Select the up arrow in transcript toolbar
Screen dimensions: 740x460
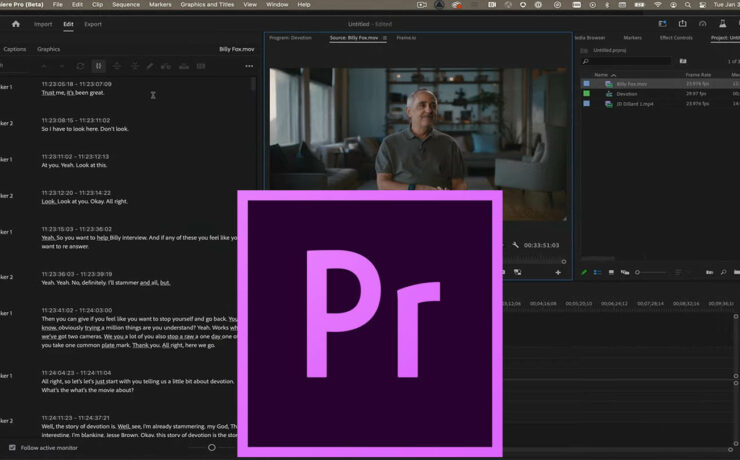(43, 67)
